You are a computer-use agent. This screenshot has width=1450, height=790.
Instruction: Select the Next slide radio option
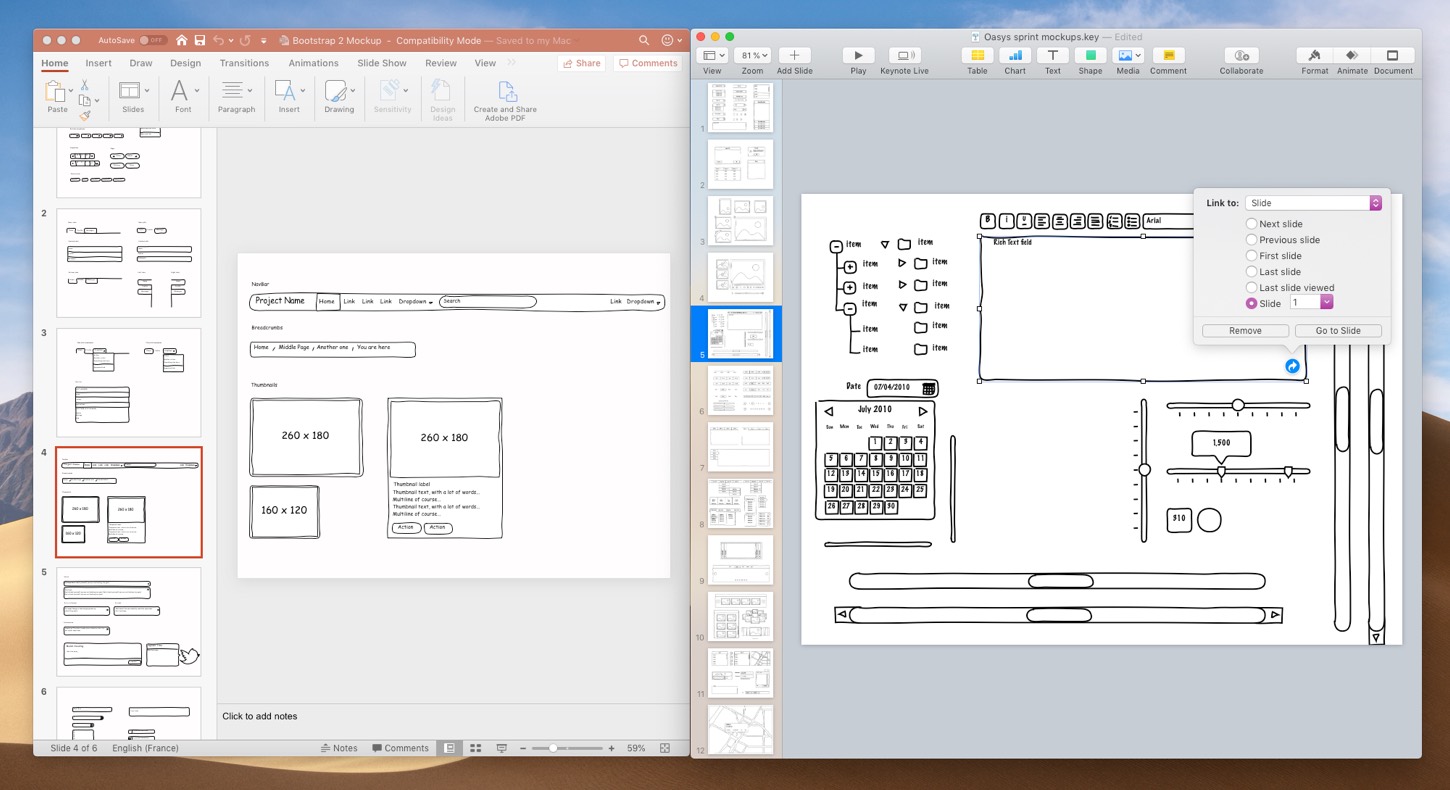[1252, 224]
